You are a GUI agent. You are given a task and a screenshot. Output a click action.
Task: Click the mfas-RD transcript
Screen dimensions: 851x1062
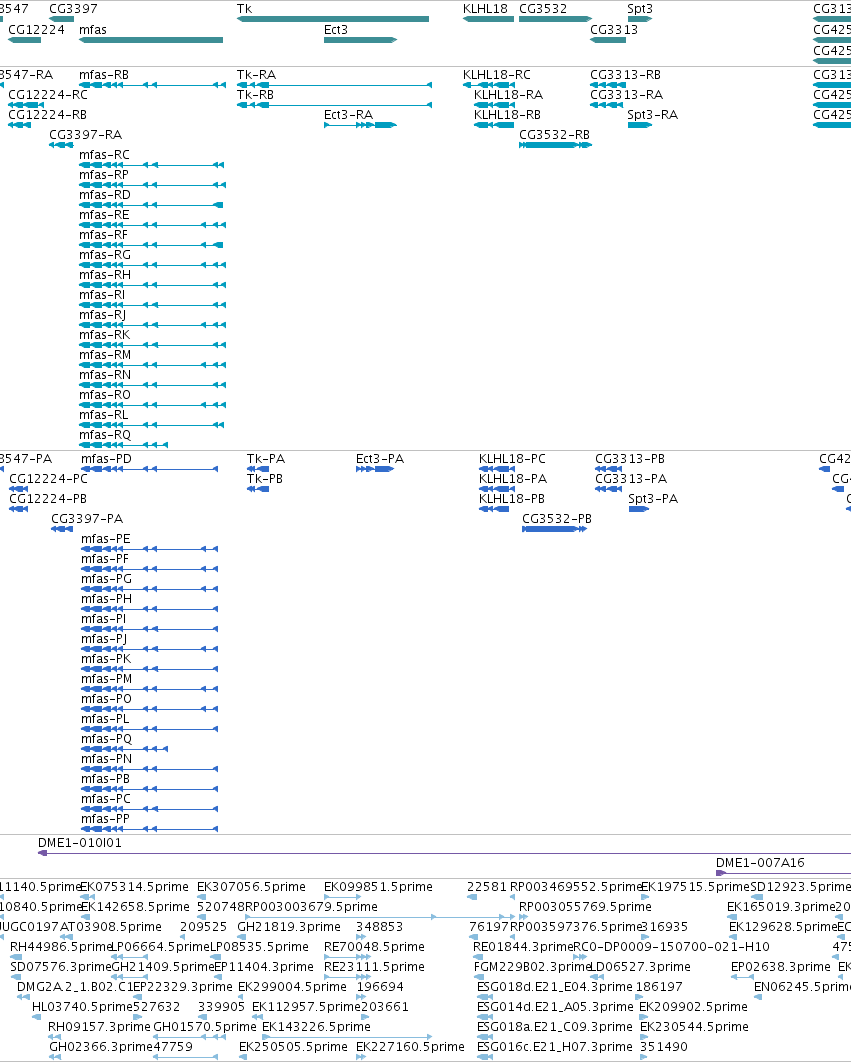[x=151, y=205]
